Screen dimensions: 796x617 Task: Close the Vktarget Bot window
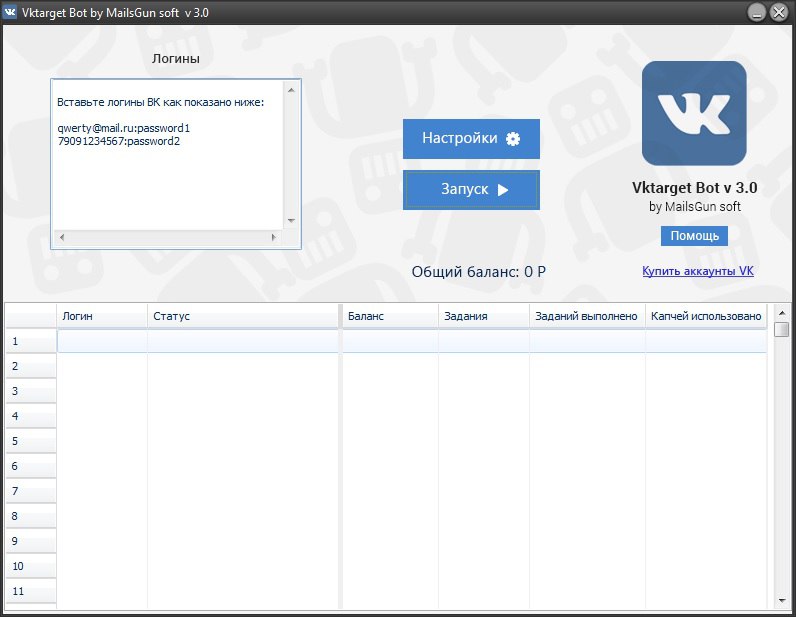(779, 12)
